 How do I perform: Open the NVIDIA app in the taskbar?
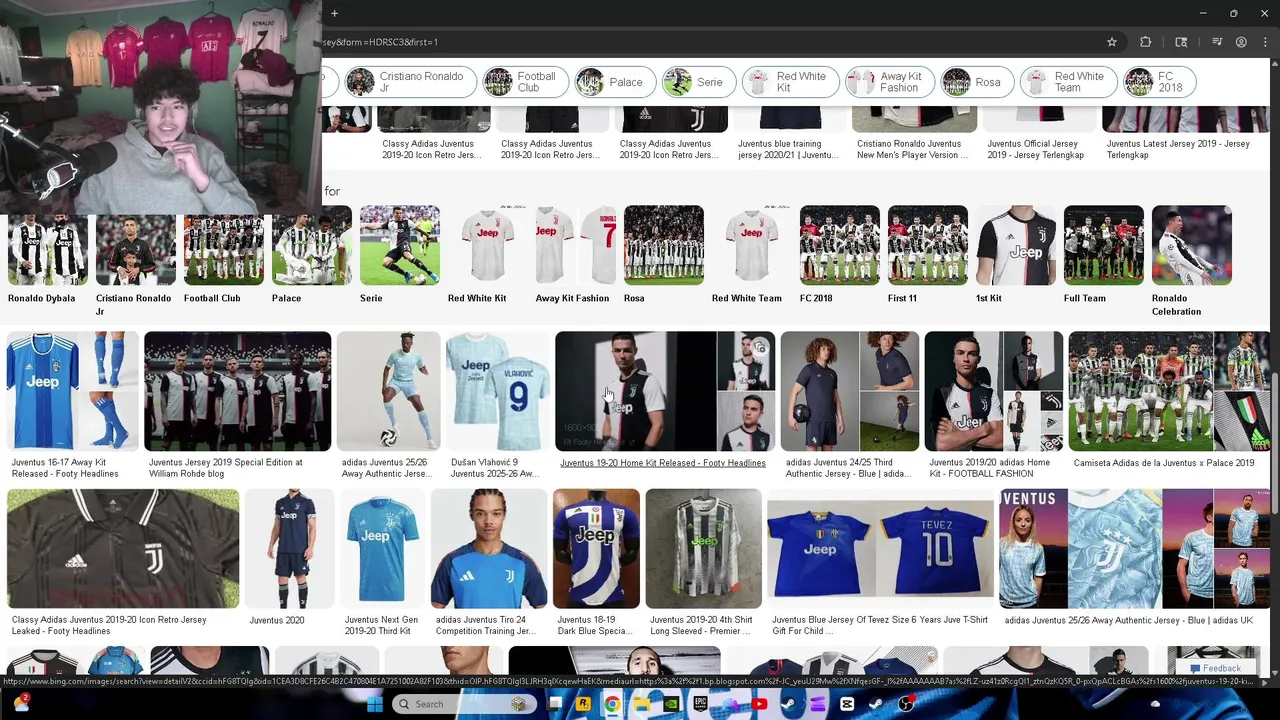(671, 704)
